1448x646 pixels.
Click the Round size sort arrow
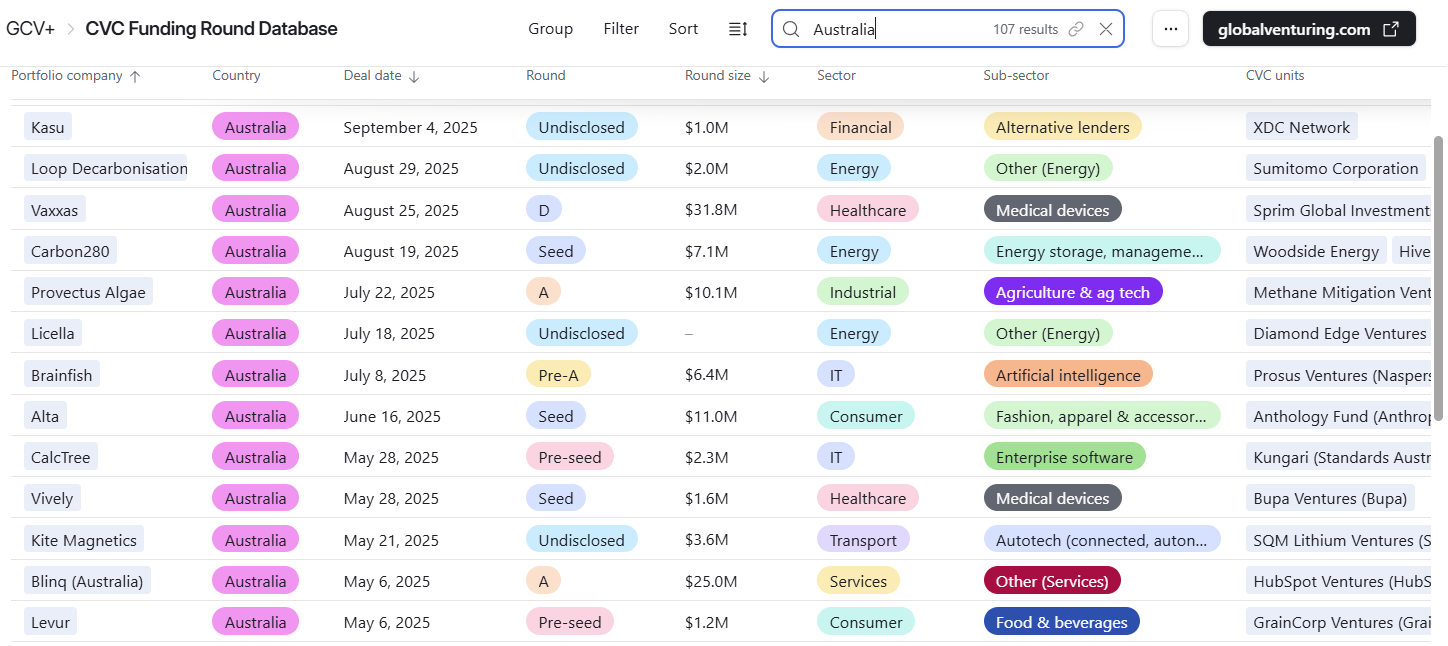(764, 76)
